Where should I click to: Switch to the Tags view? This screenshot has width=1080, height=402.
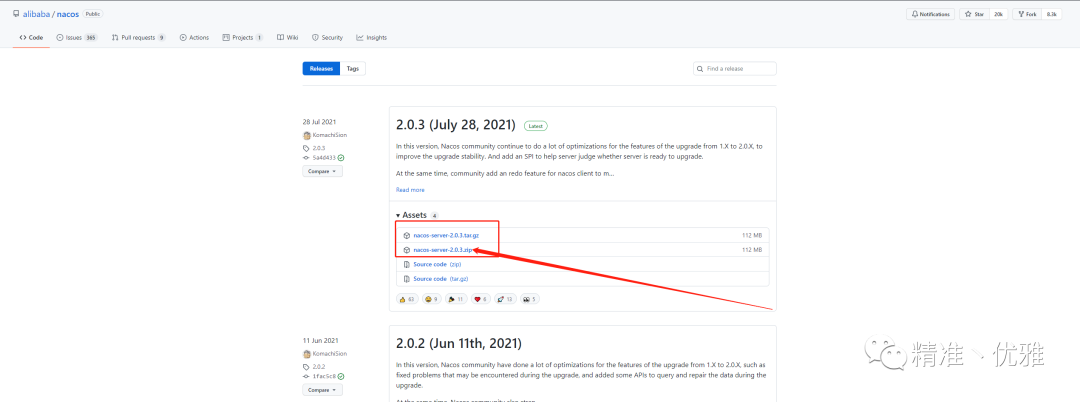(x=353, y=69)
